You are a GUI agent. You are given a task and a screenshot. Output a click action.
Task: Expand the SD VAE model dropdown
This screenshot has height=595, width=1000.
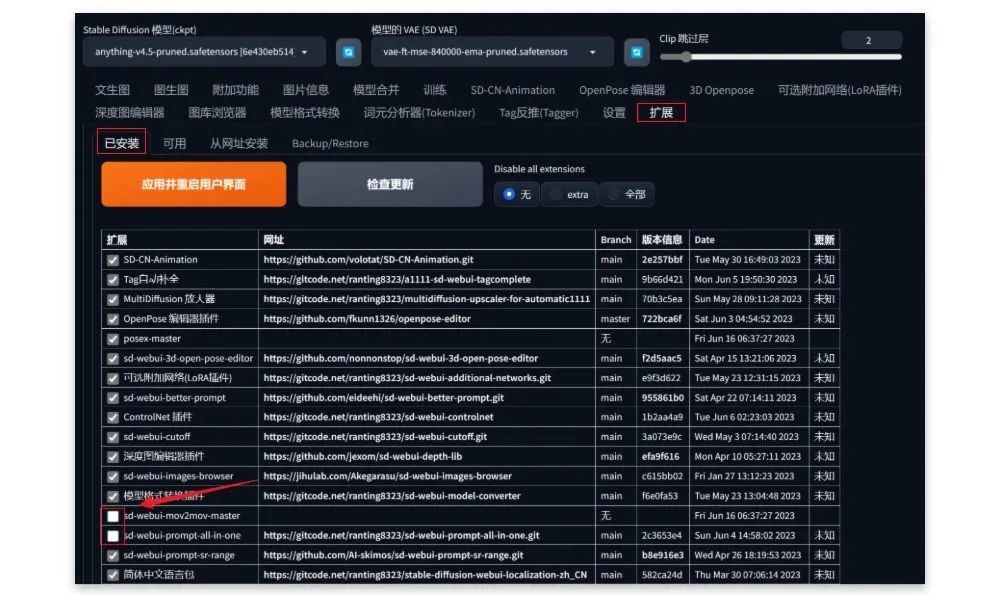[490, 52]
